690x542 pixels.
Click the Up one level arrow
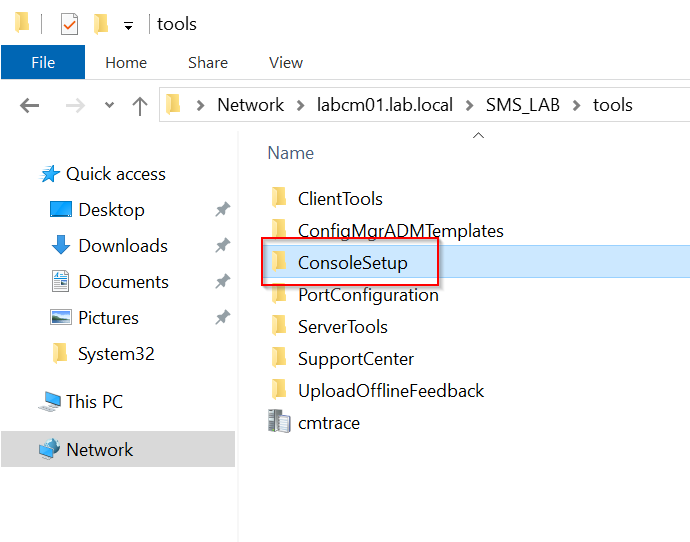pyautogui.click(x=139, y=106)
